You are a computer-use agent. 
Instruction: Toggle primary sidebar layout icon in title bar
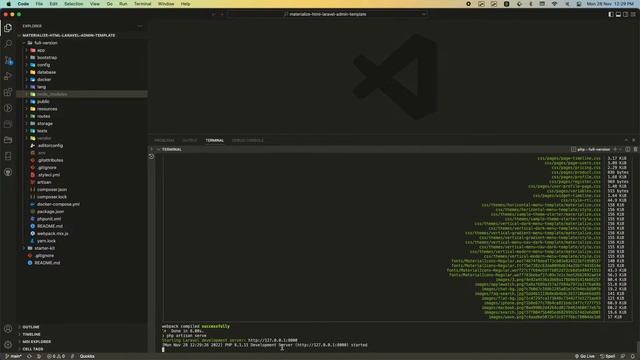coord(611,14)
